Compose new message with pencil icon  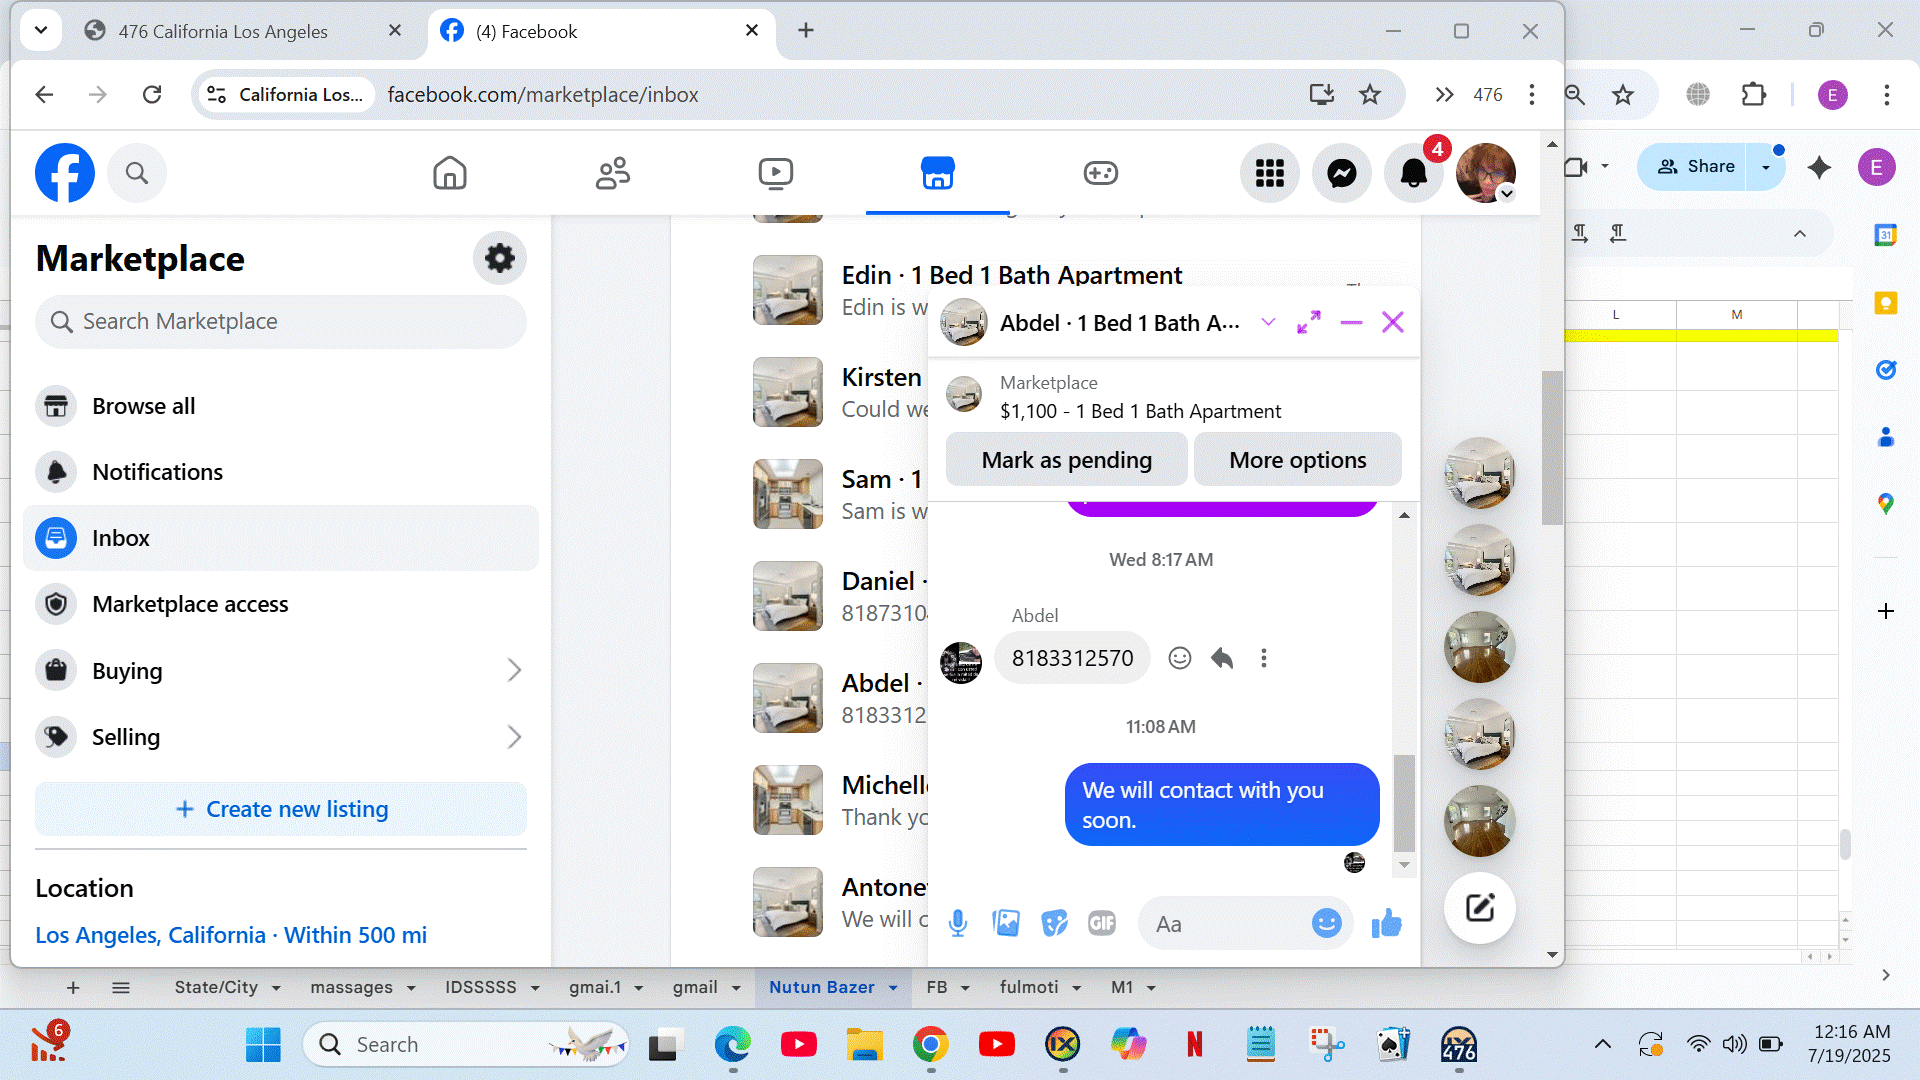tap(1479, 908)
